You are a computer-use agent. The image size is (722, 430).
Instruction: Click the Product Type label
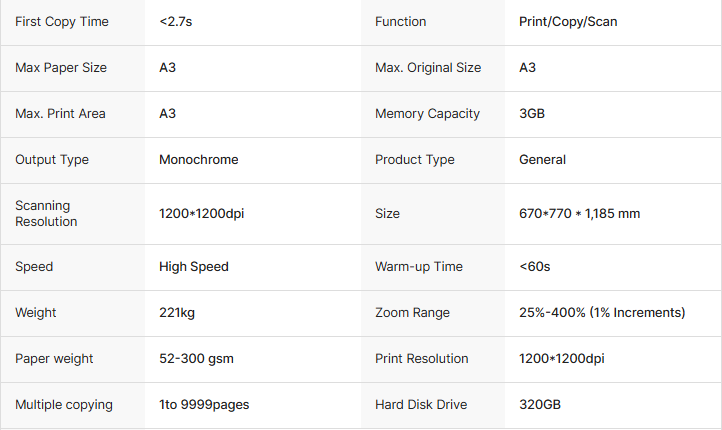coord(415,160)
